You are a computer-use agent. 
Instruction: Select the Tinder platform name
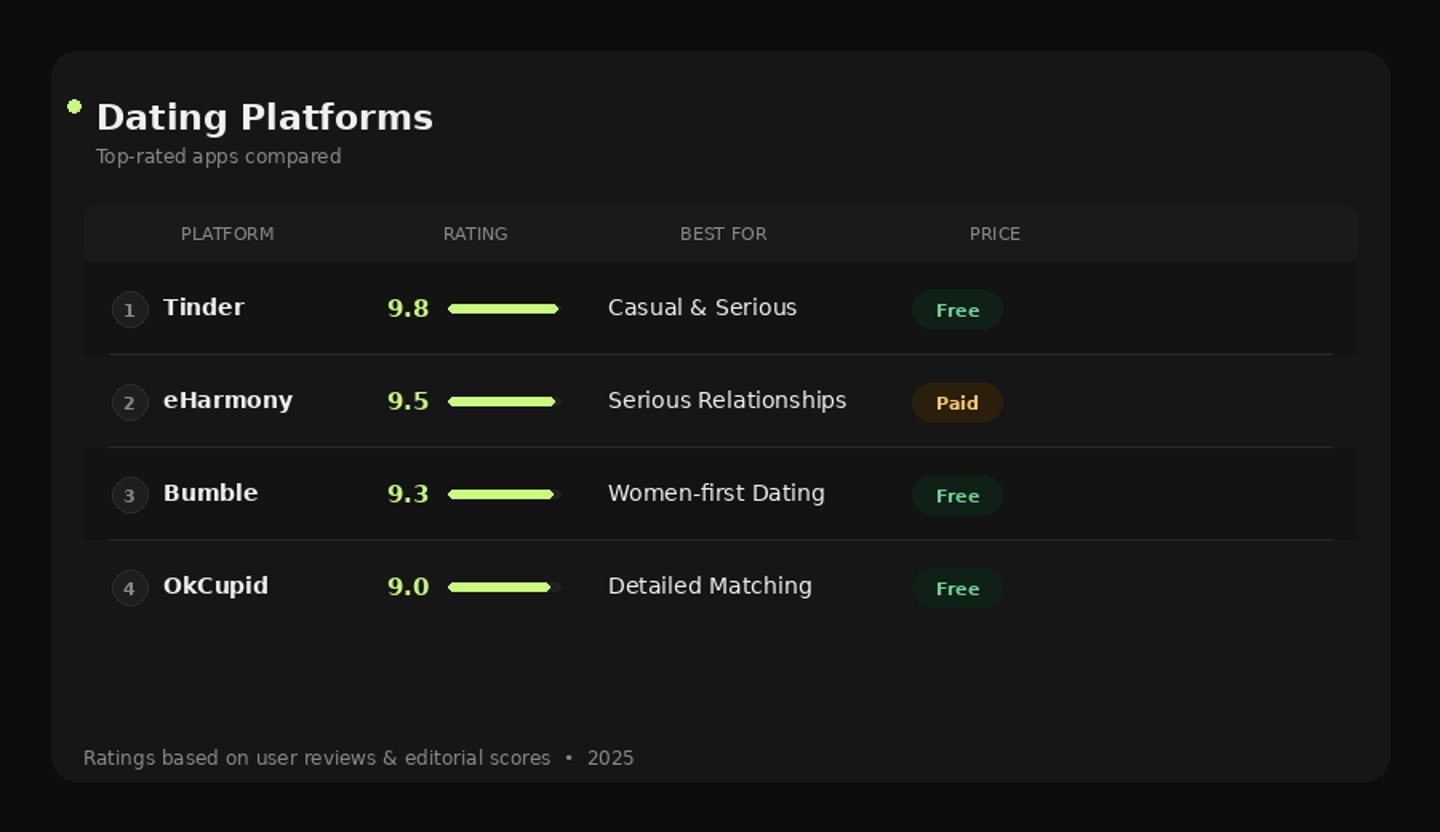[x=203, y=308]
